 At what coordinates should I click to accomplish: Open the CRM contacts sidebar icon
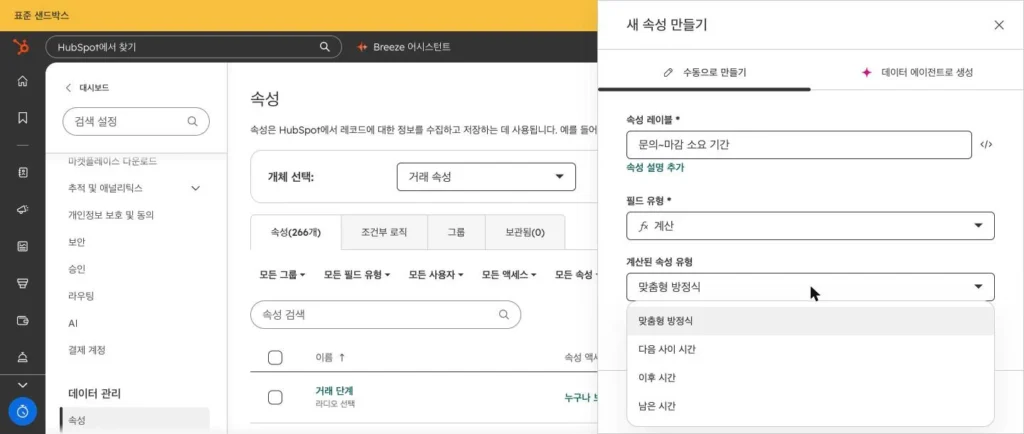point(22,172)
